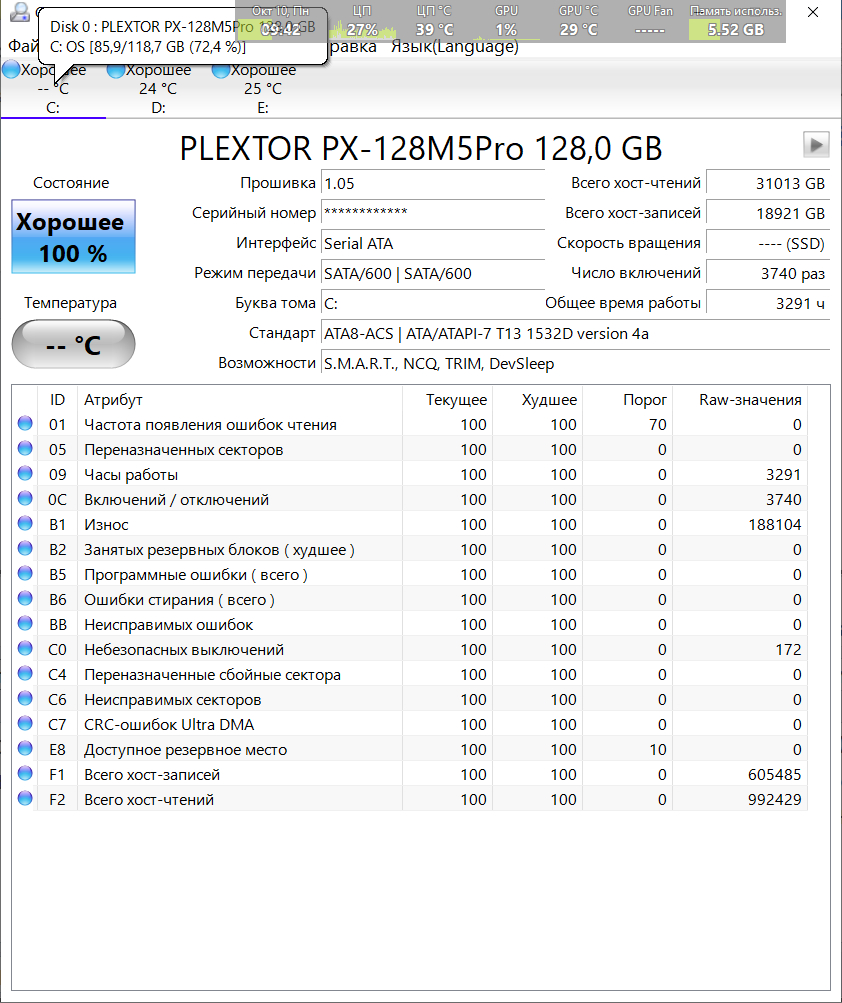Click the Худшее column header
Viewport: 842px width, 1003px height.
pyautogui.click(x=537, y=400)
